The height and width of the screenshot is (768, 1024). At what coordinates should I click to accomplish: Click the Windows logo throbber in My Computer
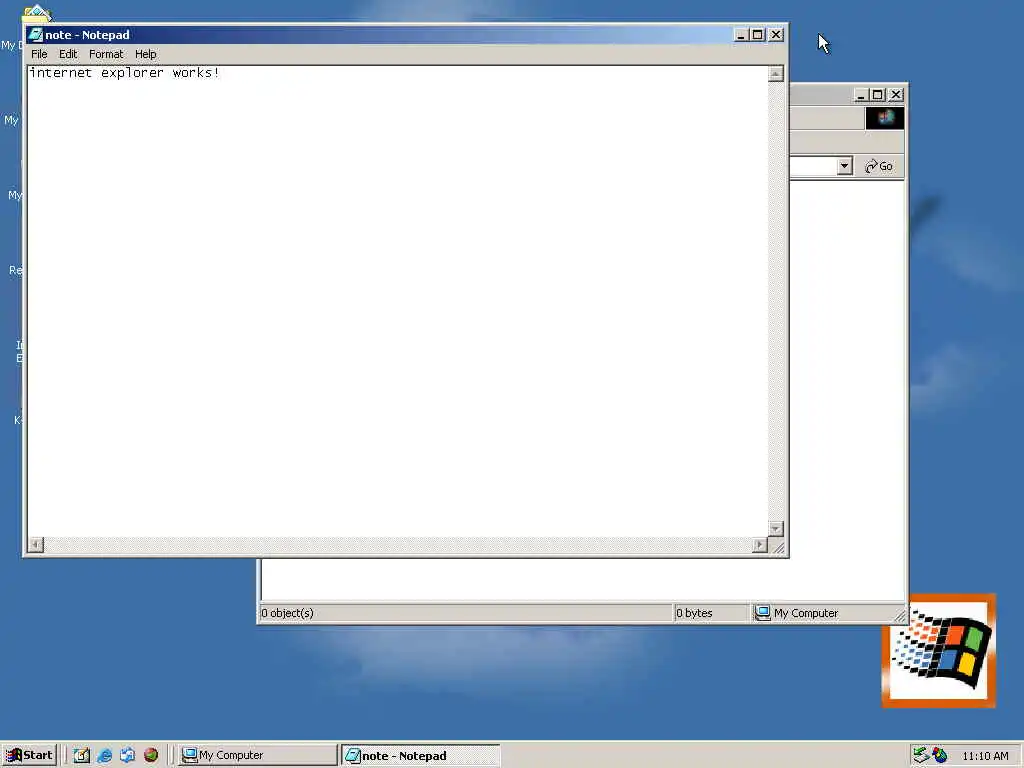(x=885, y=118)
